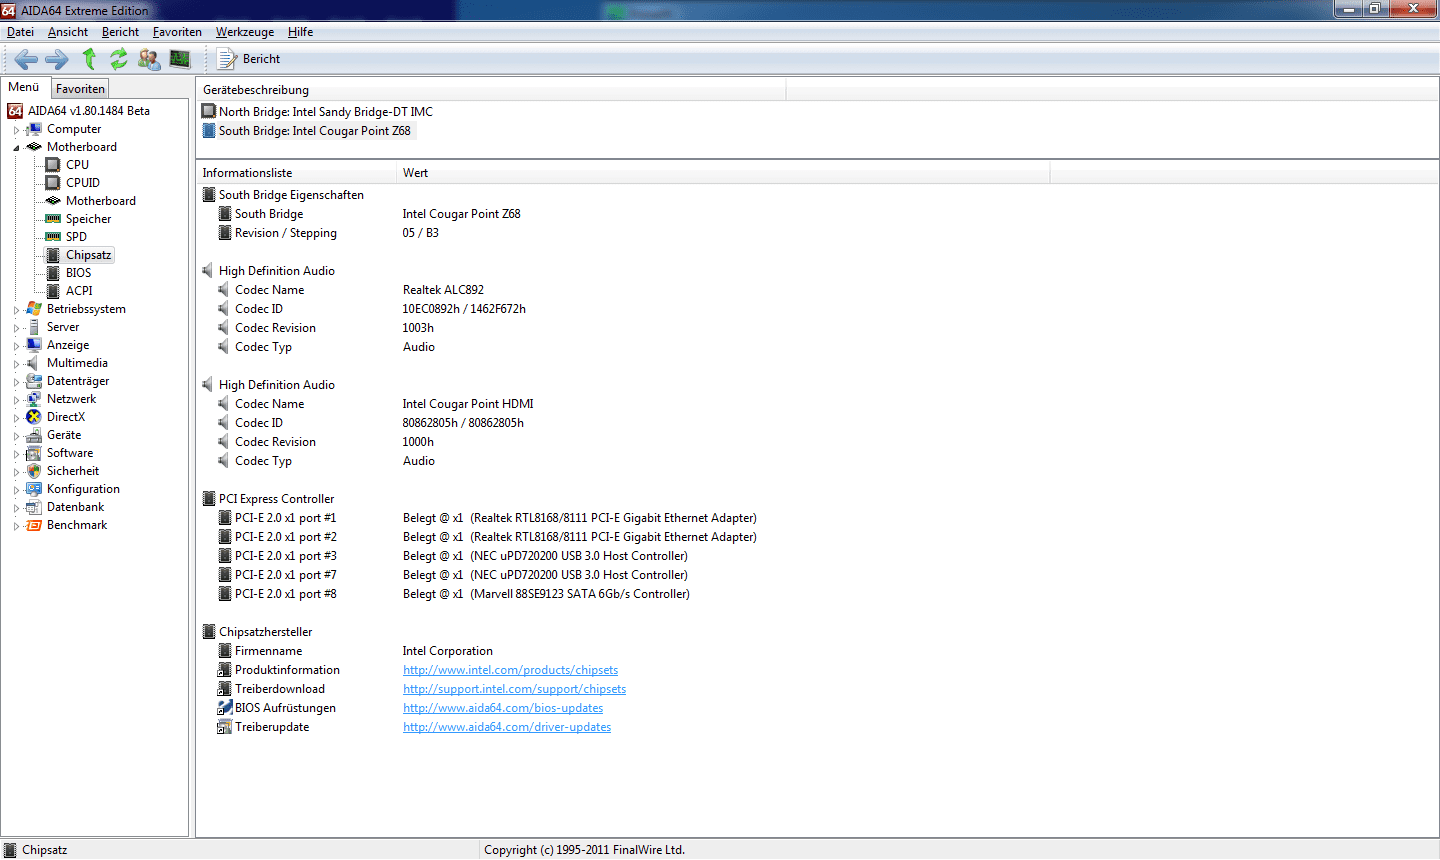Expand the Netzwerk tree node
The width and height of the screenshot is (1440, 860).
[16, 400]
